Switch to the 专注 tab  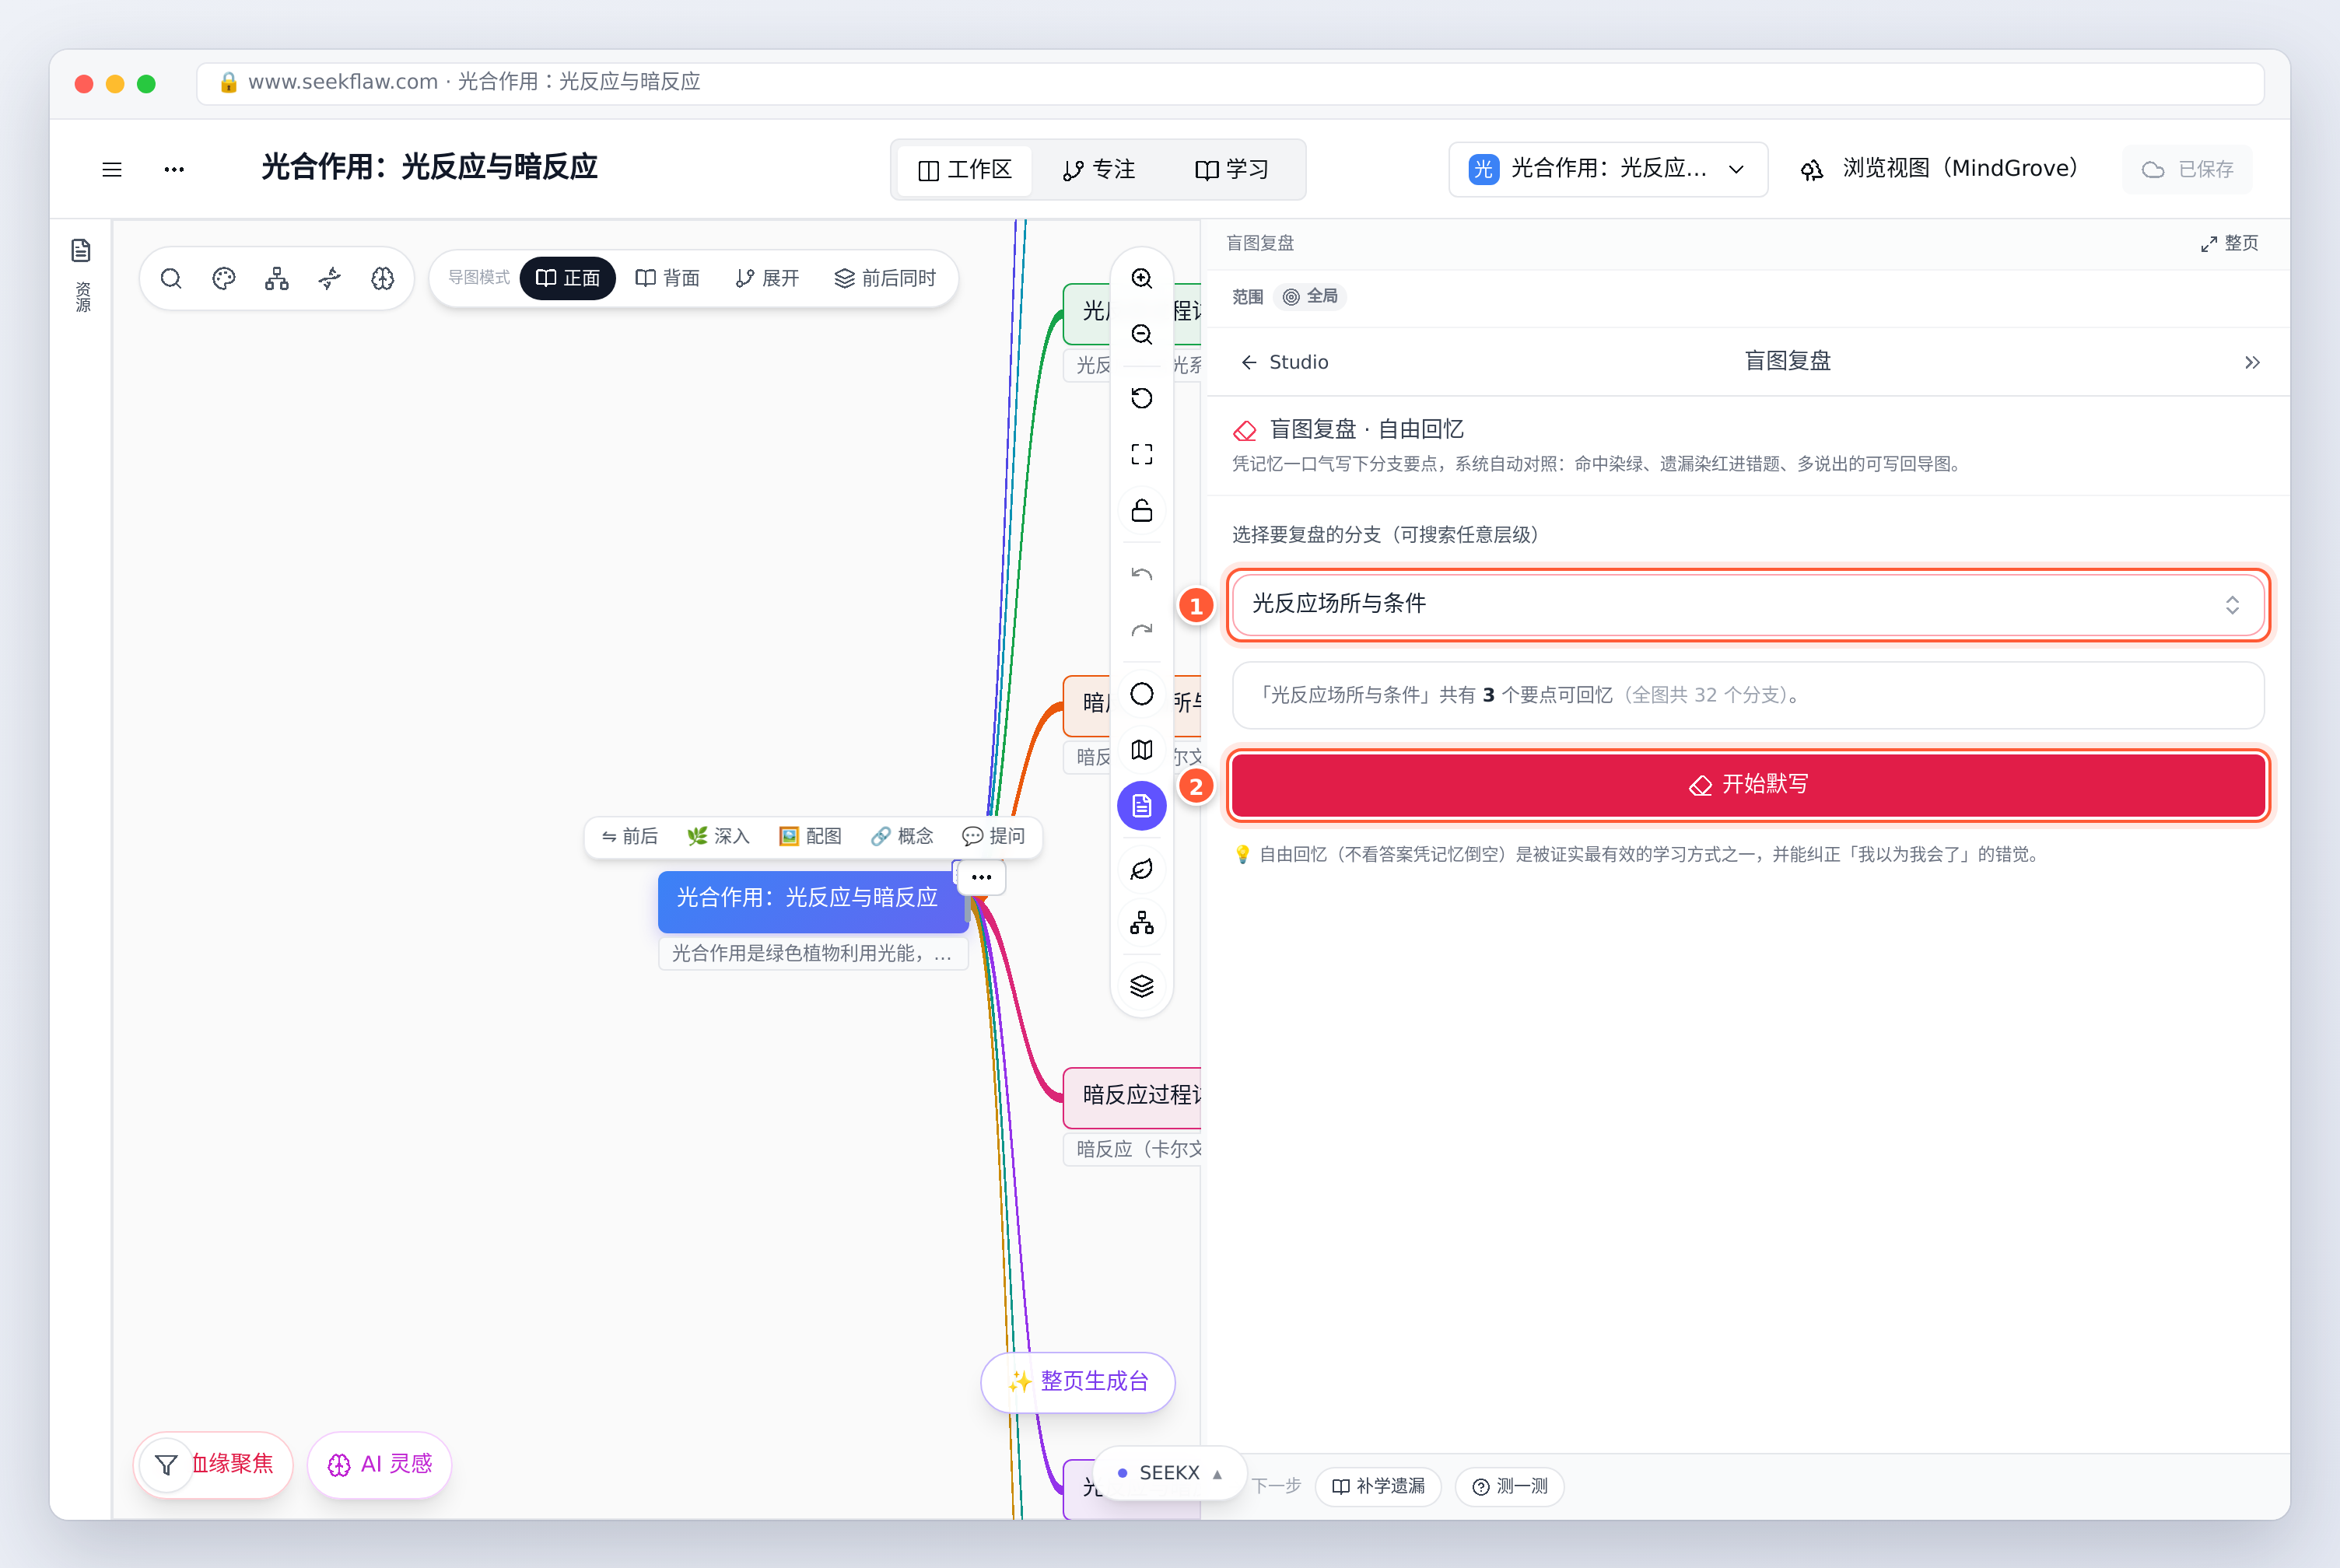click(x=1099, y=170)
